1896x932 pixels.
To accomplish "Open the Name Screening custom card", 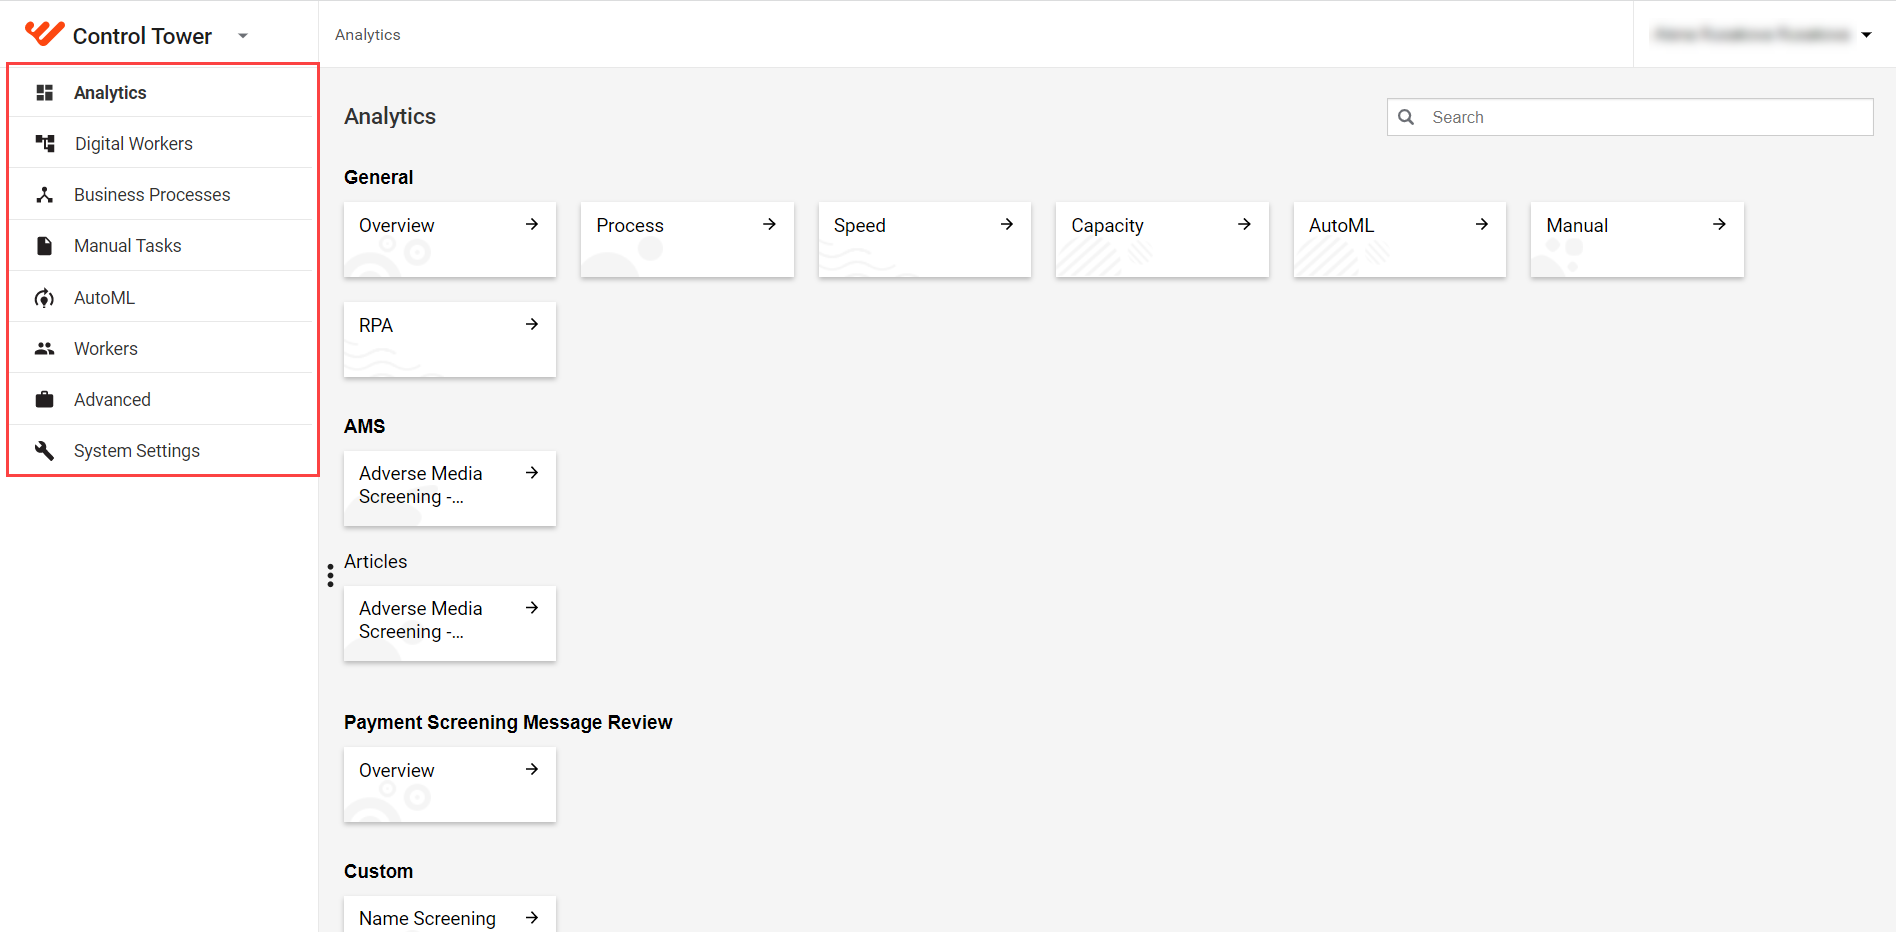I will (450, 915).
